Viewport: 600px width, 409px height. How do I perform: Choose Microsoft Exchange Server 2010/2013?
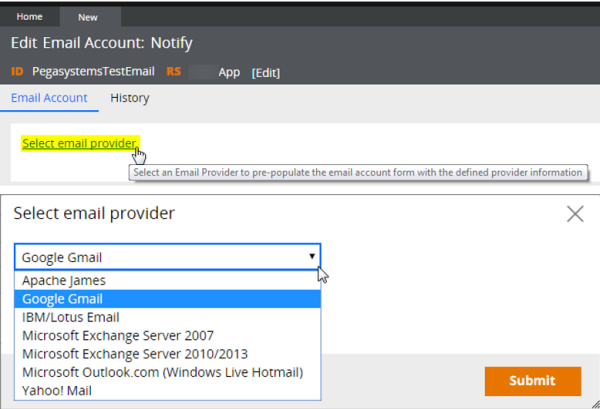click(167, 354)
